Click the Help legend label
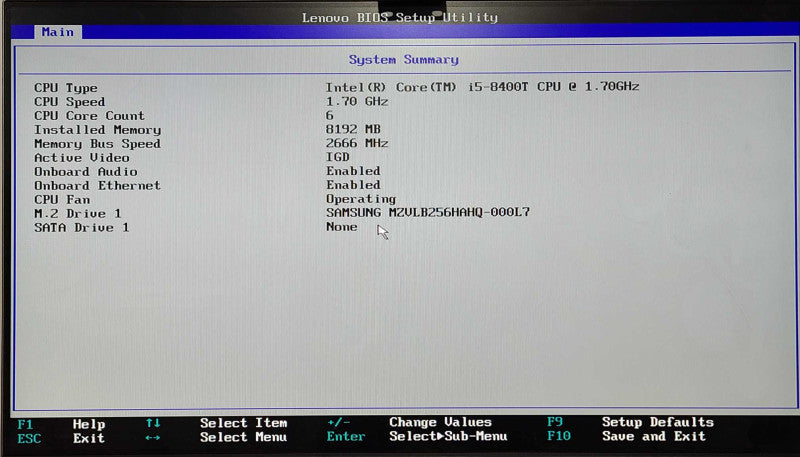 (89, 424)
